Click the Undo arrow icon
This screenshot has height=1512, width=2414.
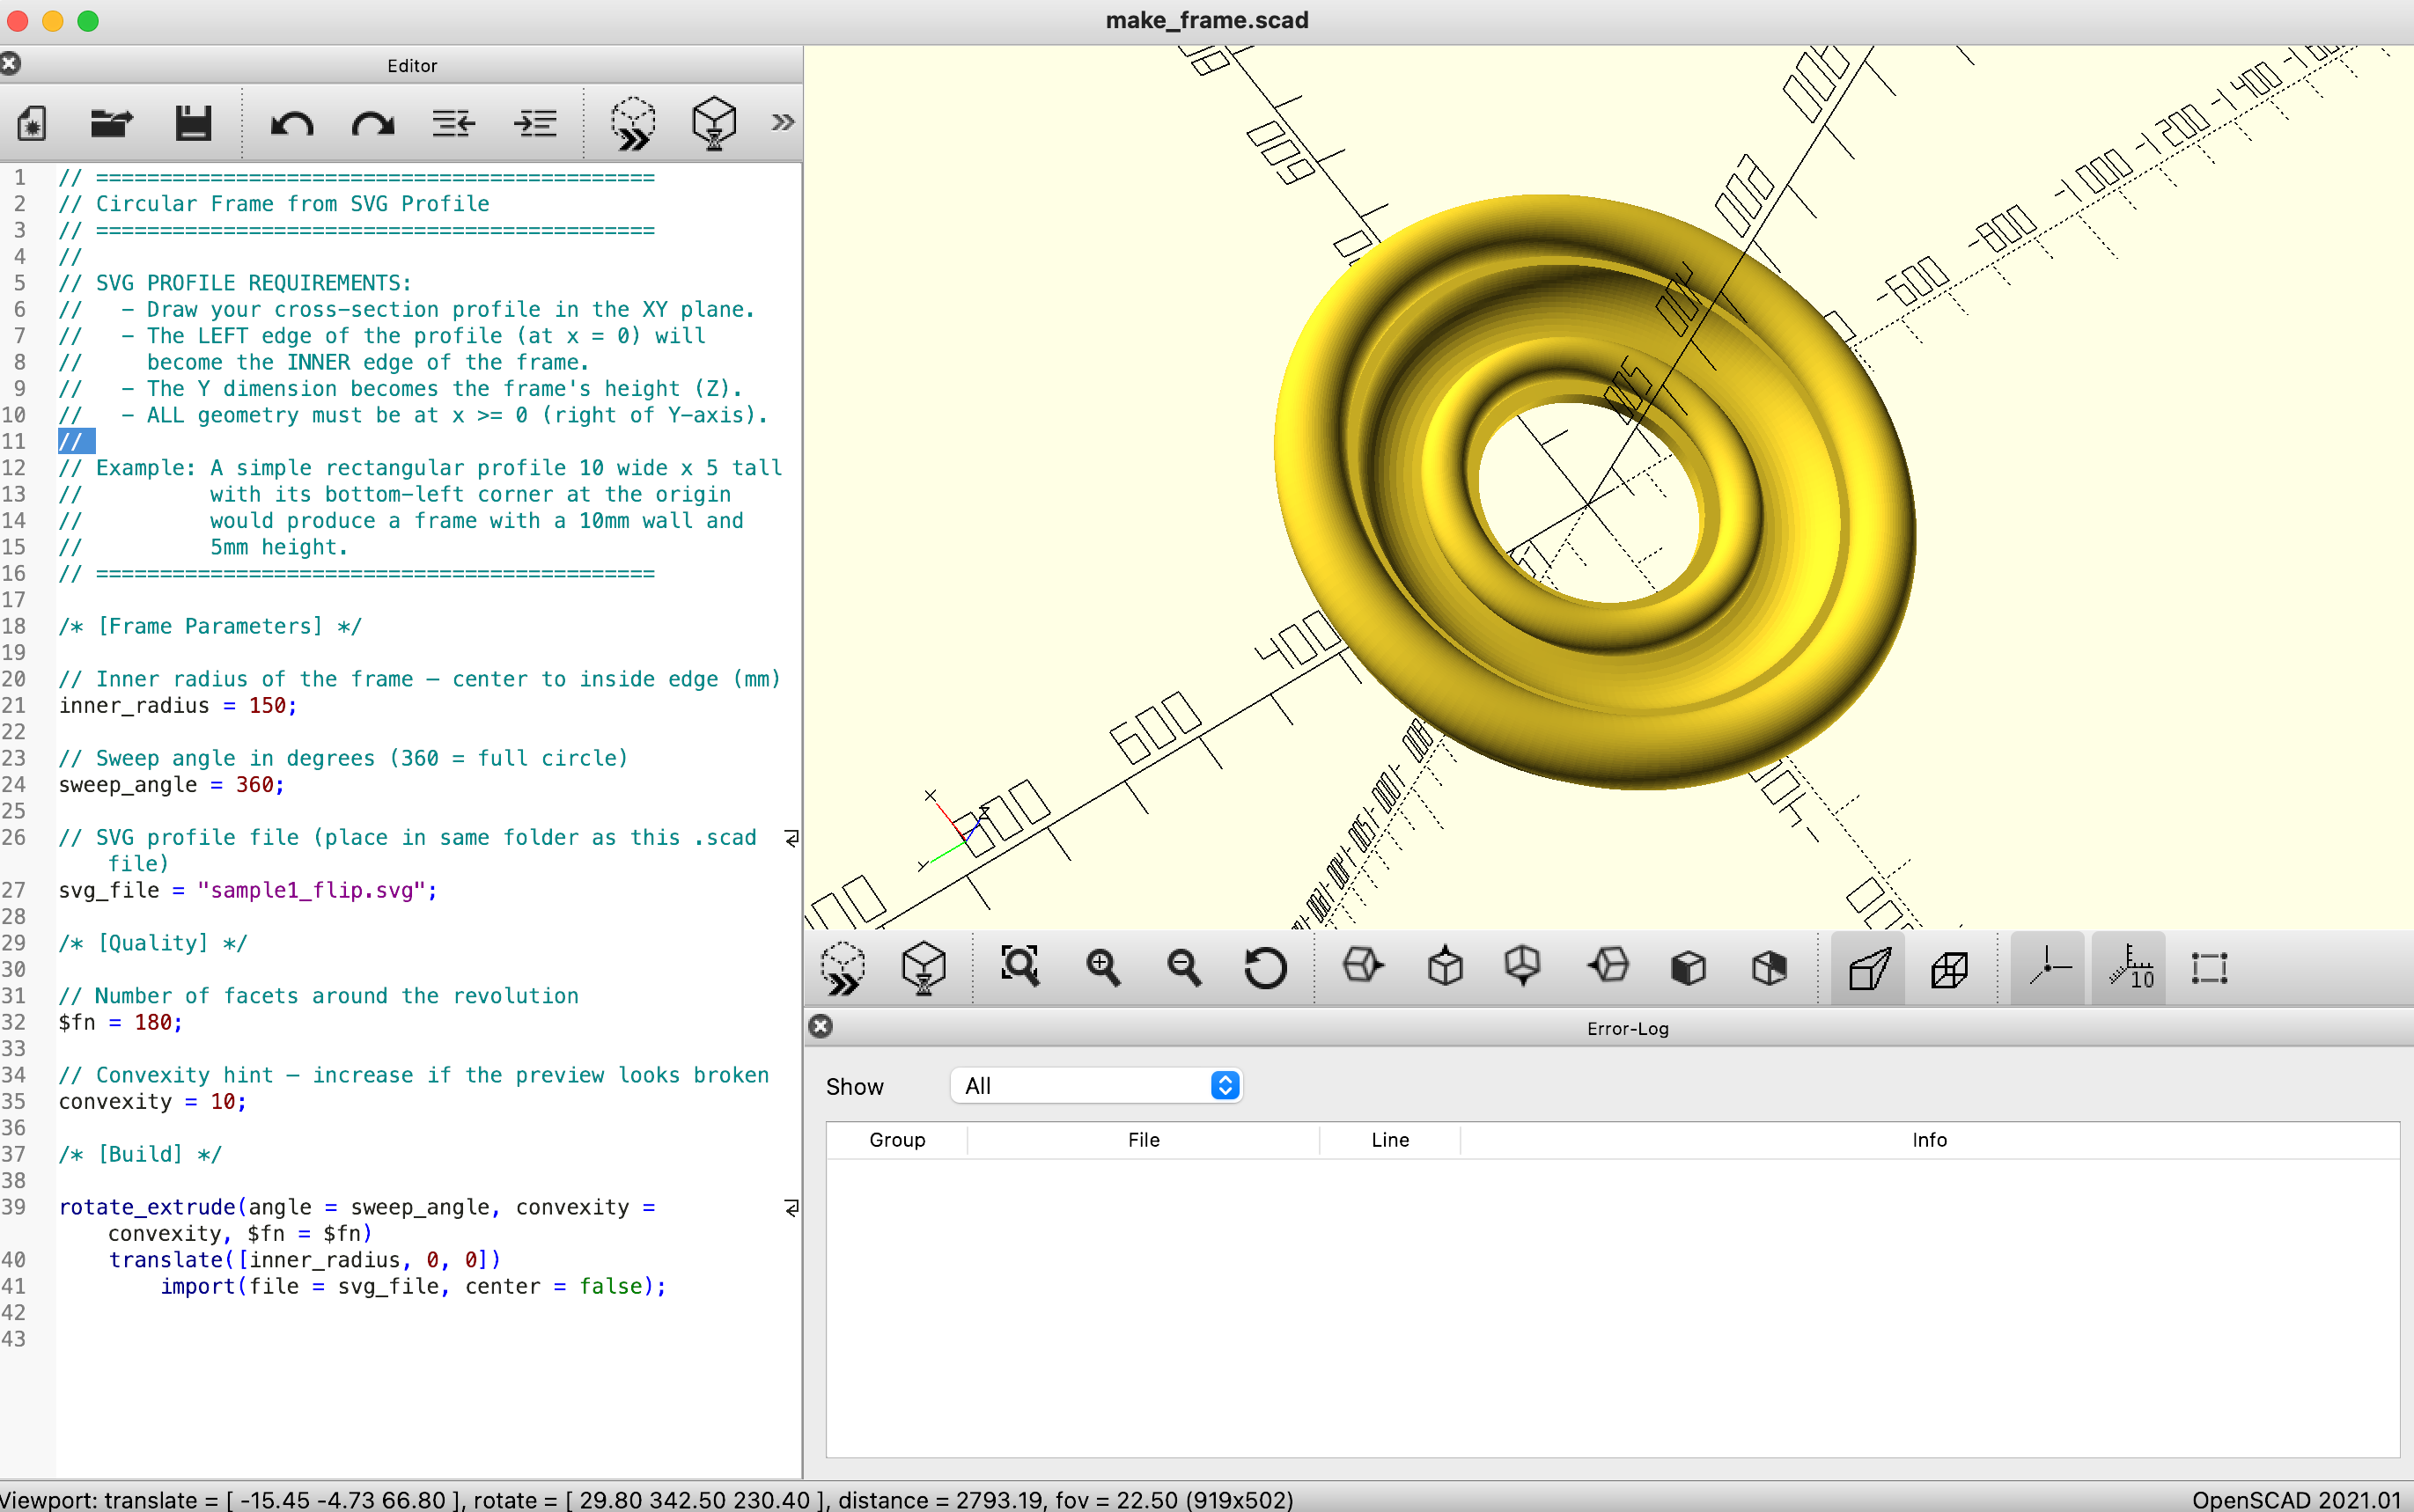tap(291, 123)
